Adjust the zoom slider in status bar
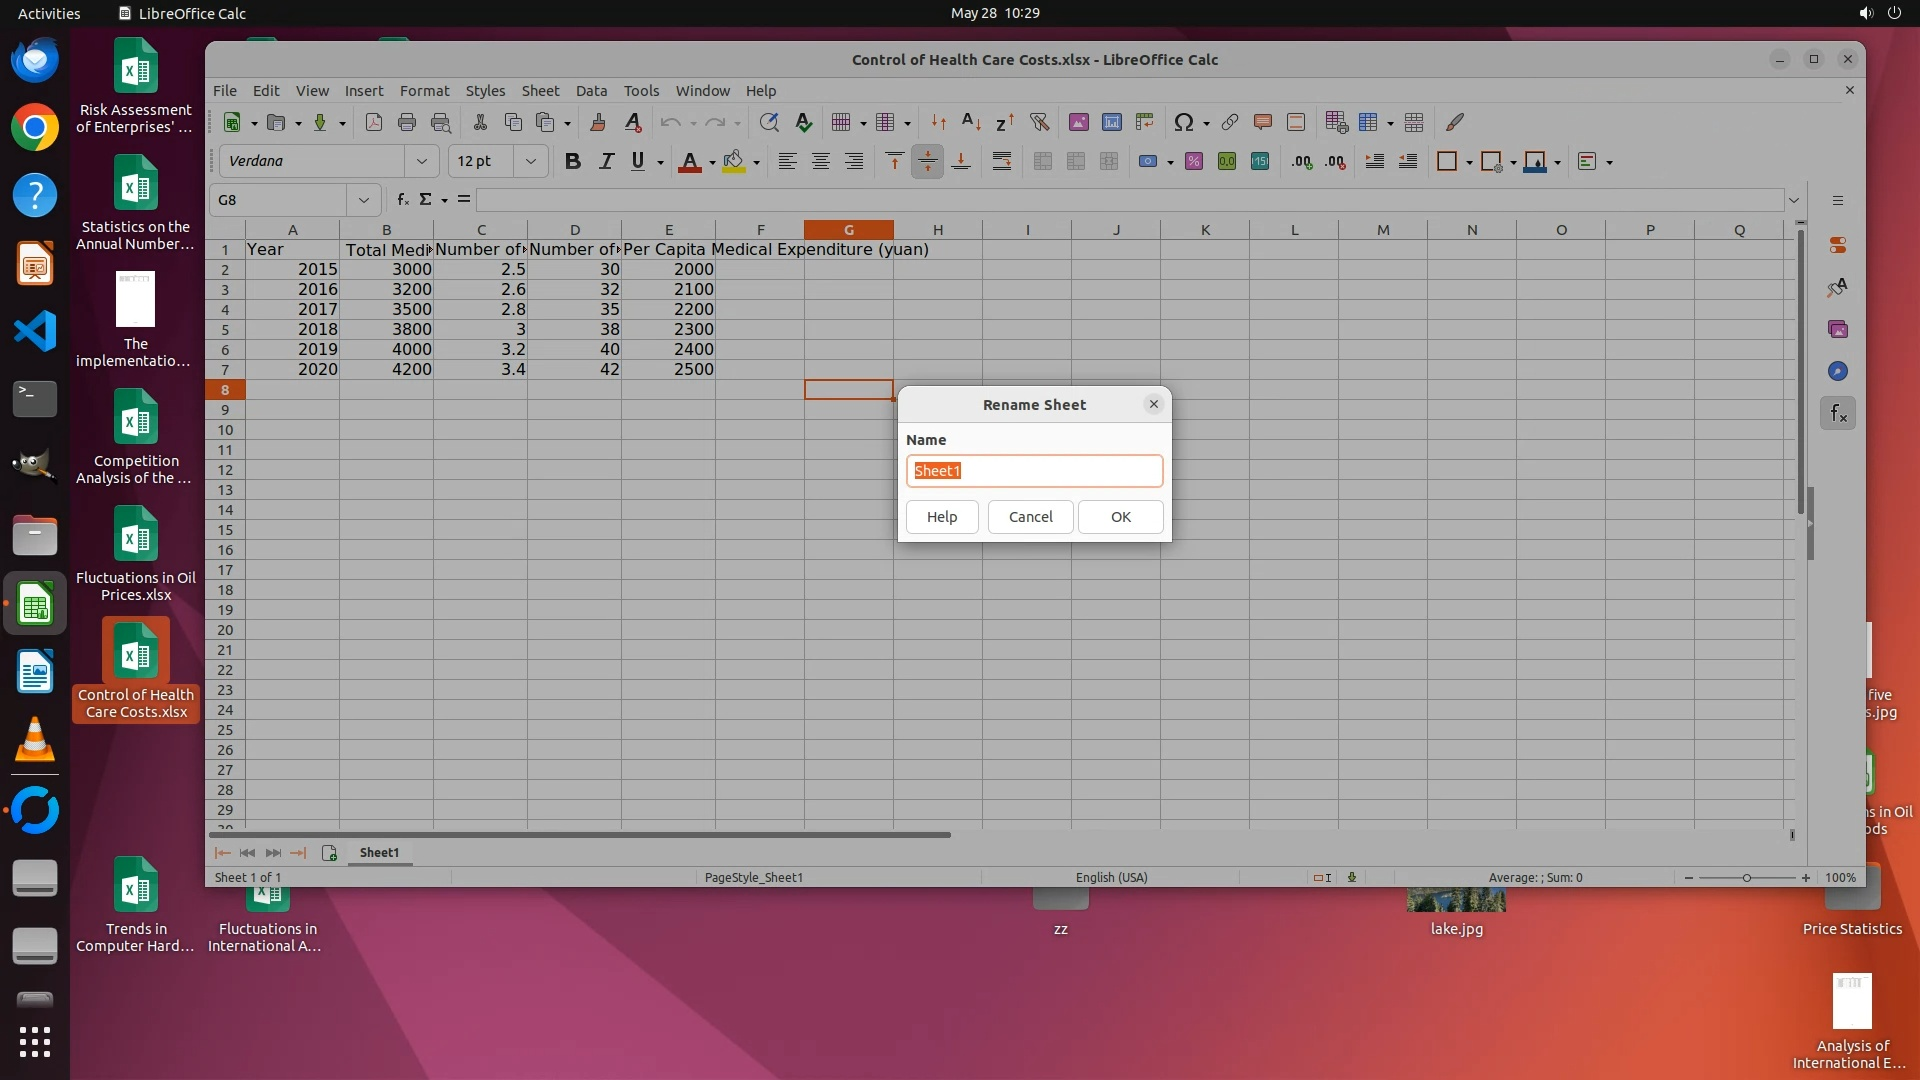1920x1080 pixels. coord(1747,877)
